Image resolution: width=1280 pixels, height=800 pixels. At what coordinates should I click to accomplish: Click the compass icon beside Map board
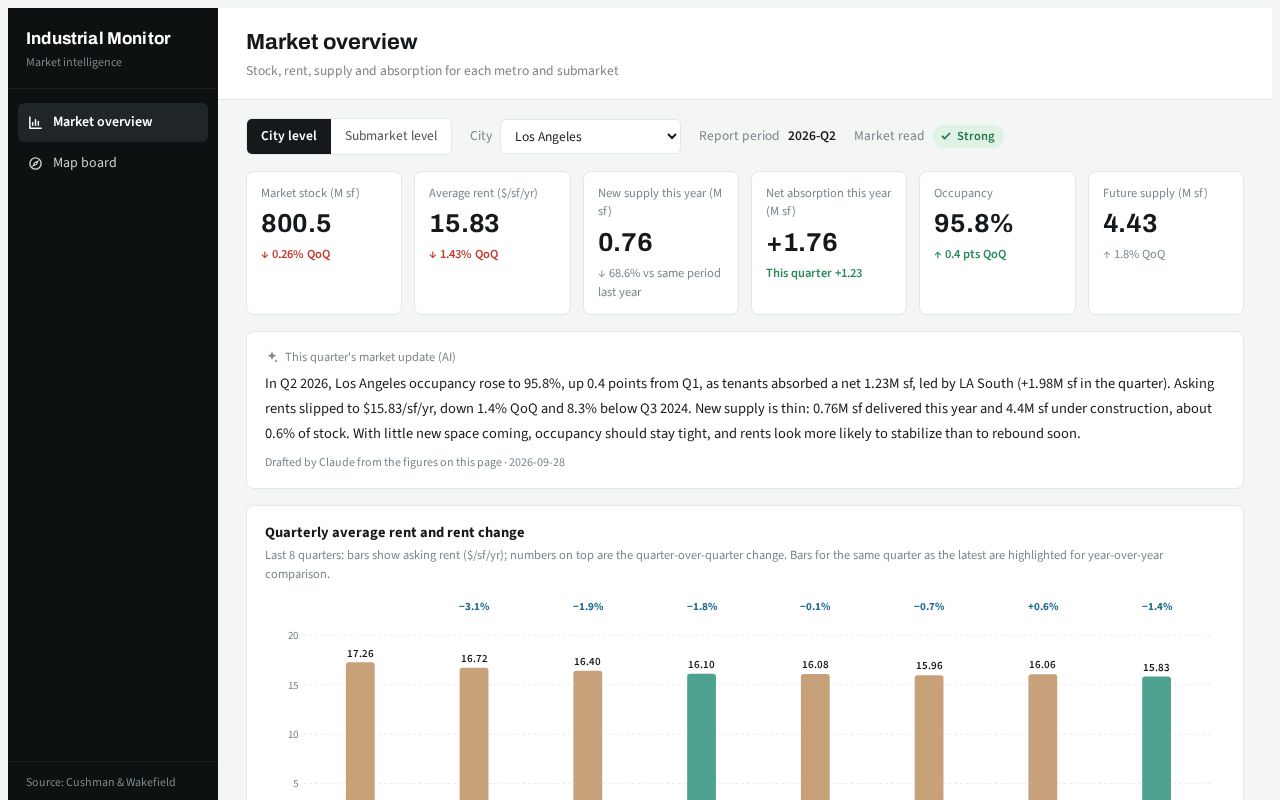[x=35, y=163]
